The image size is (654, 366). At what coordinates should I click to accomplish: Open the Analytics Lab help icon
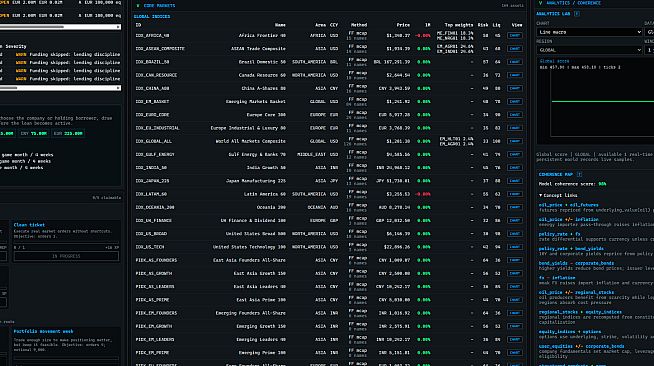tap(576, 14)
